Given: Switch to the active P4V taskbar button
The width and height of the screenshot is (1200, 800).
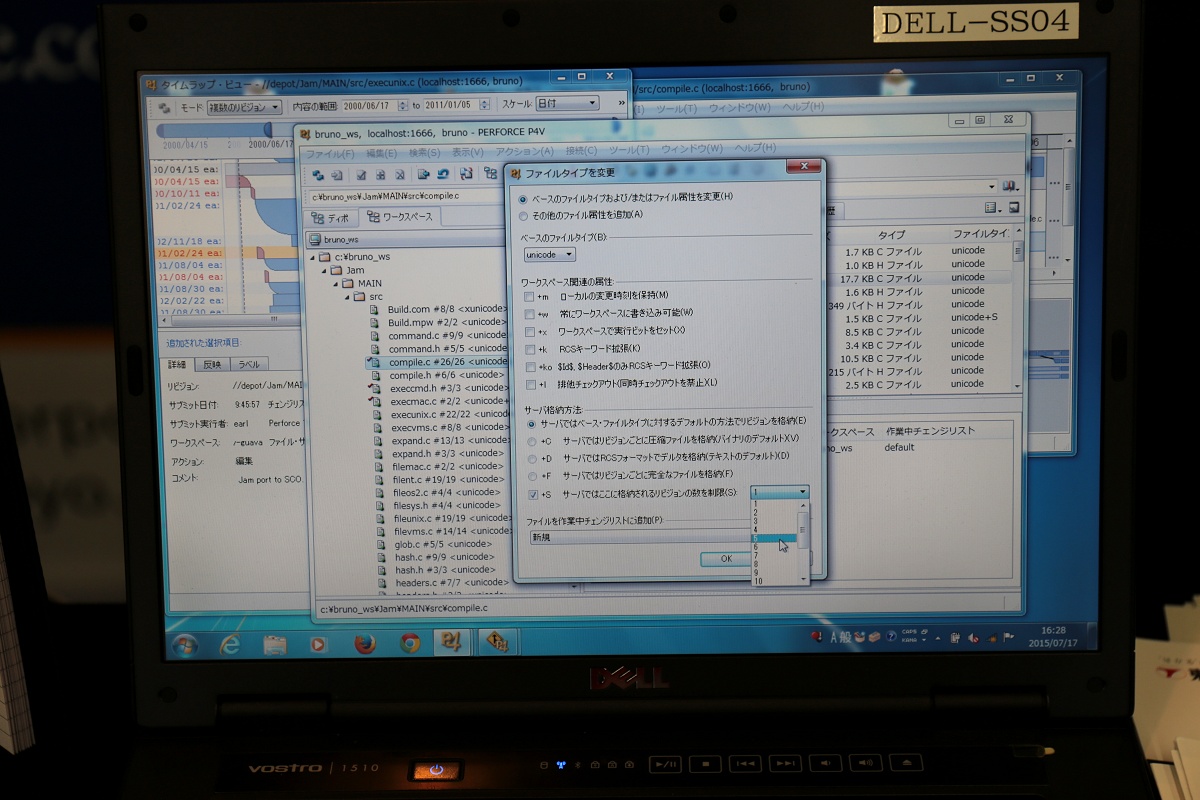Looking at the screenshot, I should pyautogui.click(x=450, y=642).
